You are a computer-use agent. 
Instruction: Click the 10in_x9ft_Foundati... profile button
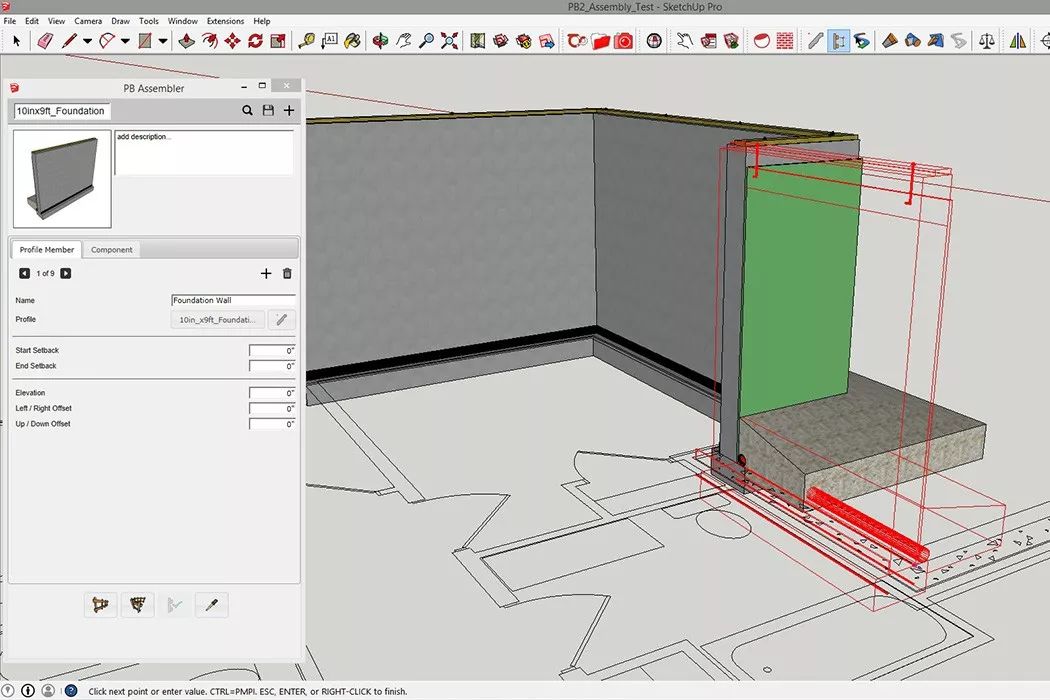click(x=217, y=320)
